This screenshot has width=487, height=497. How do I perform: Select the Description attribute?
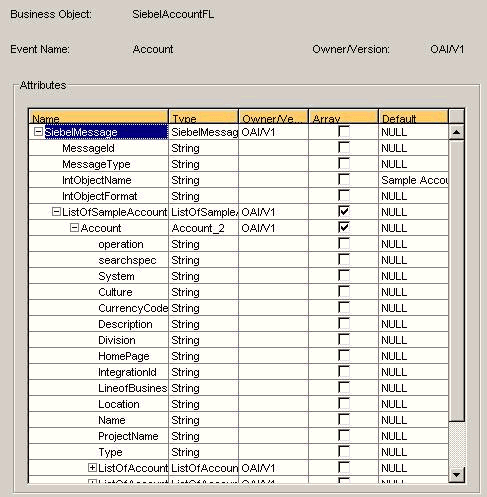click(x=125, y=324)
